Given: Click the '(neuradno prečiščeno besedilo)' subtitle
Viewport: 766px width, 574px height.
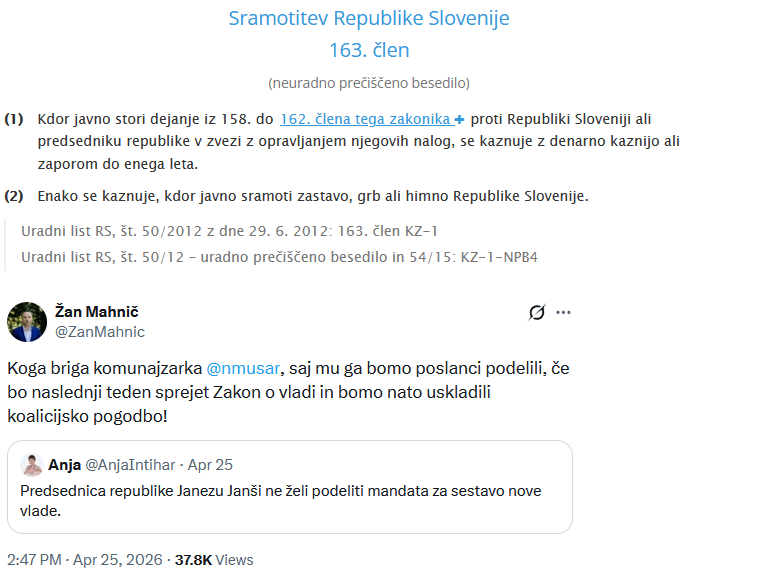Looking at the screenshot, I should 369,82.
